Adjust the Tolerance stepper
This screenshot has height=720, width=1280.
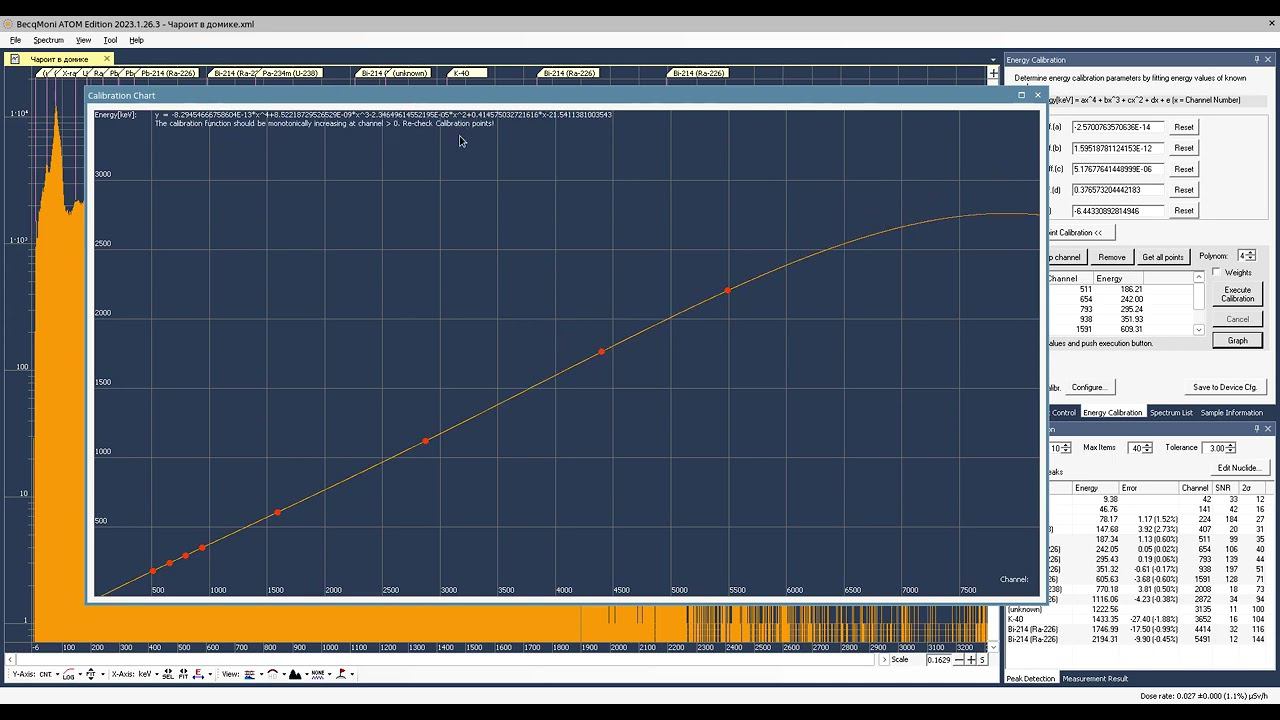(x=1230, y=448)
